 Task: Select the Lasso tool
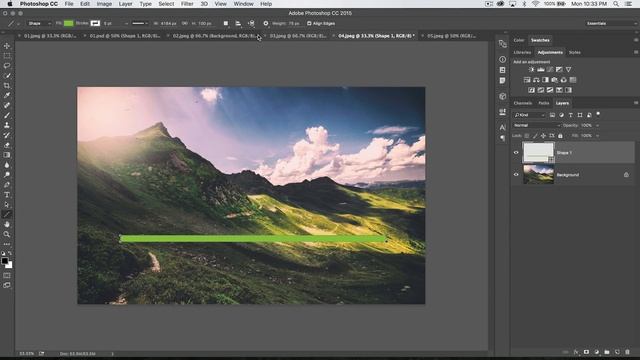tap(7, 66)
